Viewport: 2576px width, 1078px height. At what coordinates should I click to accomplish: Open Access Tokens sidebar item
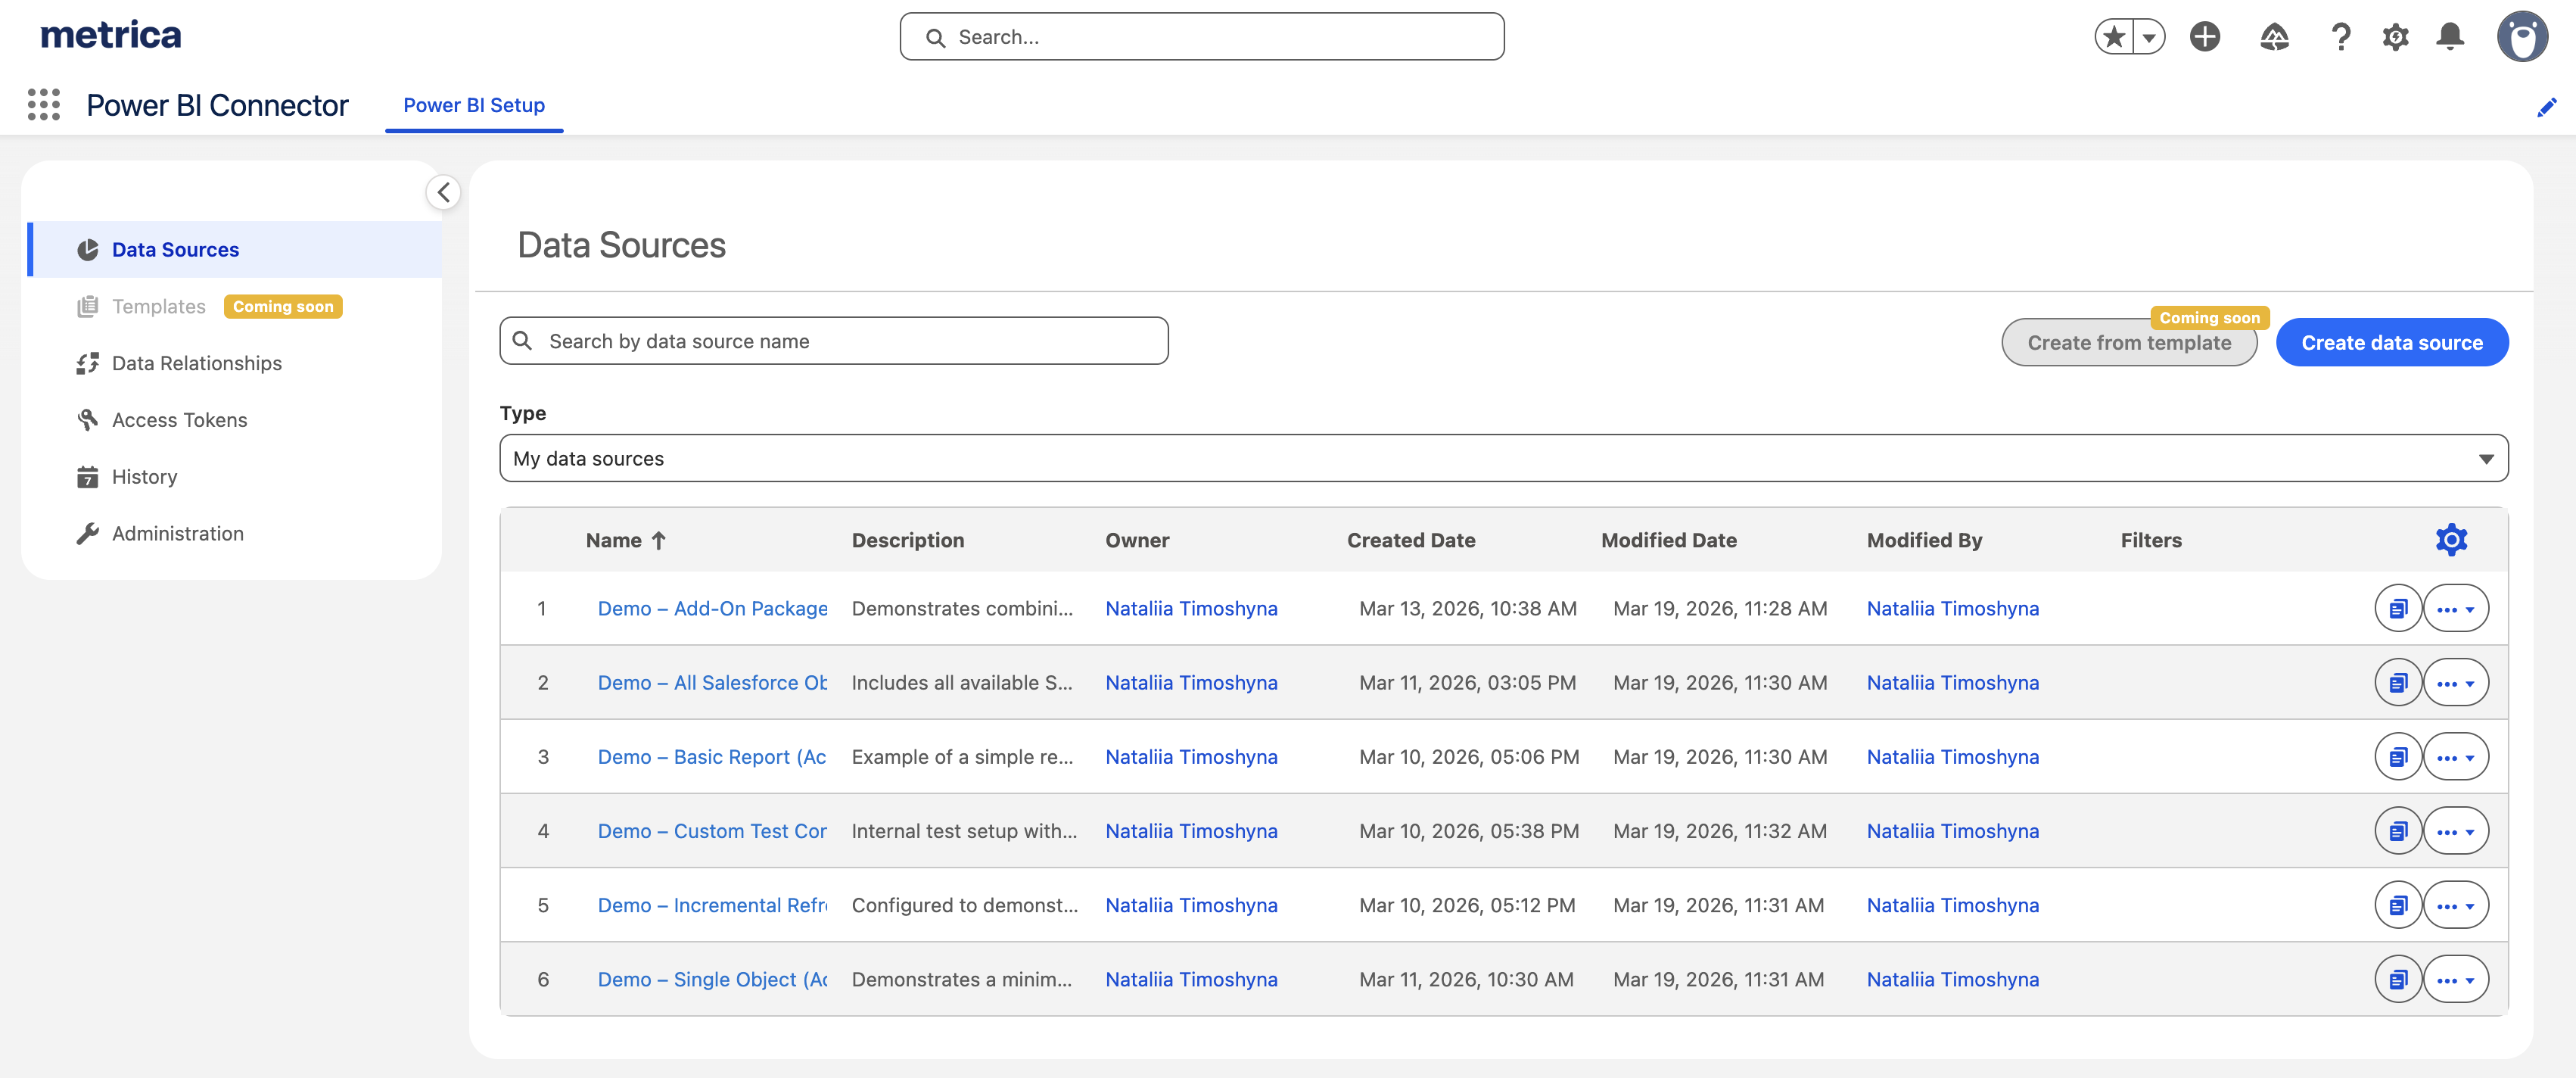click(x=179, y=420)
